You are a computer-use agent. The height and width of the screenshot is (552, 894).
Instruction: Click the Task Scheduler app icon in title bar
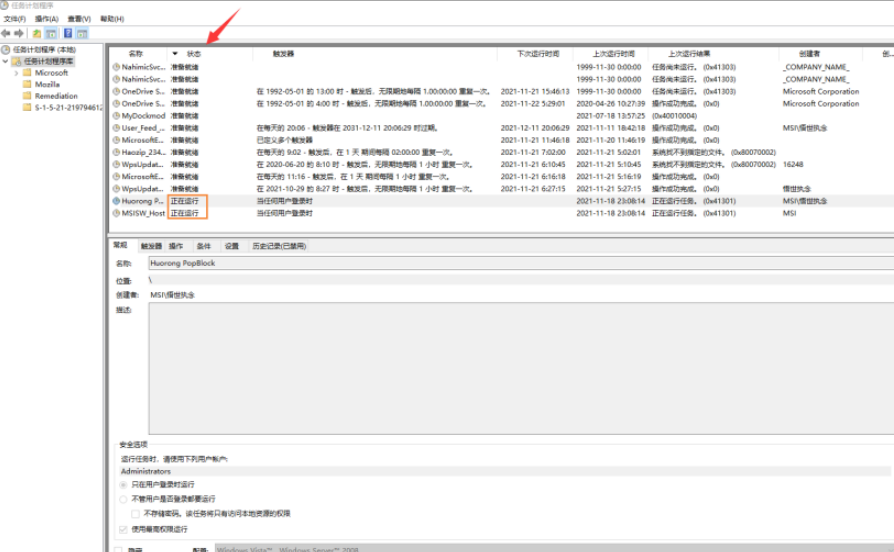tap(4, 5)
